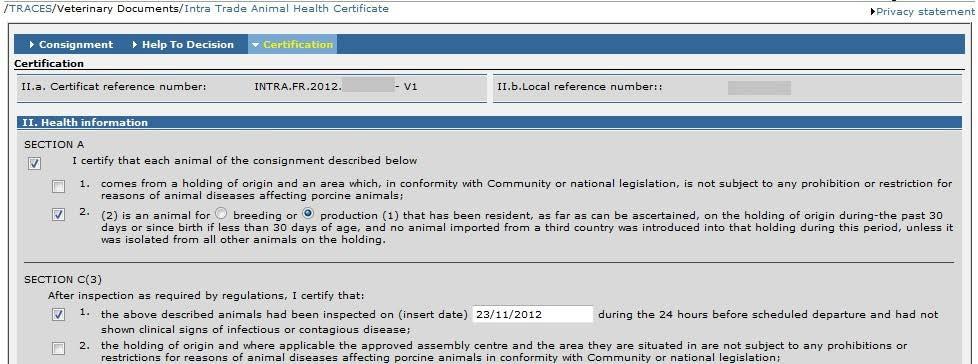
Task: Check Section A item 1 holding of origin
Action: [x=58, y=186]
